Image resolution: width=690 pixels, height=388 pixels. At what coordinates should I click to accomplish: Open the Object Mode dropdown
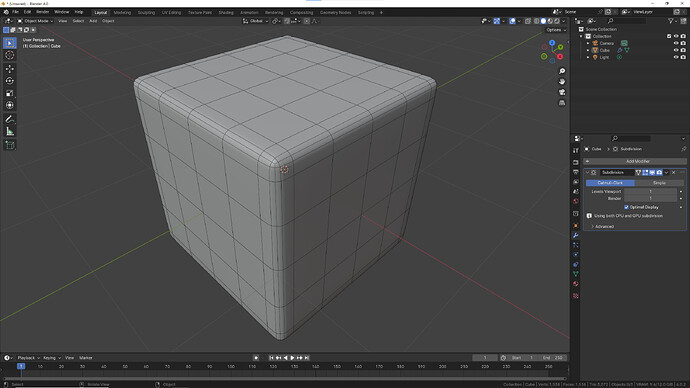pos(35,21)
